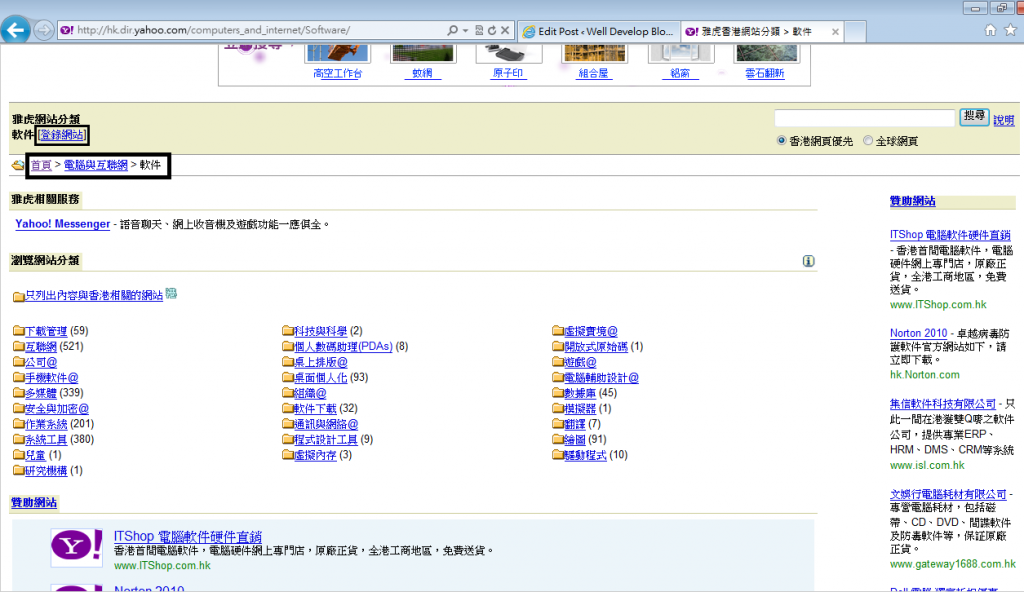Click 只列出內容與香港相關的網站 link
This screenshot has width=1024, height=592.
pyautogui.click(x=94, y=295)
